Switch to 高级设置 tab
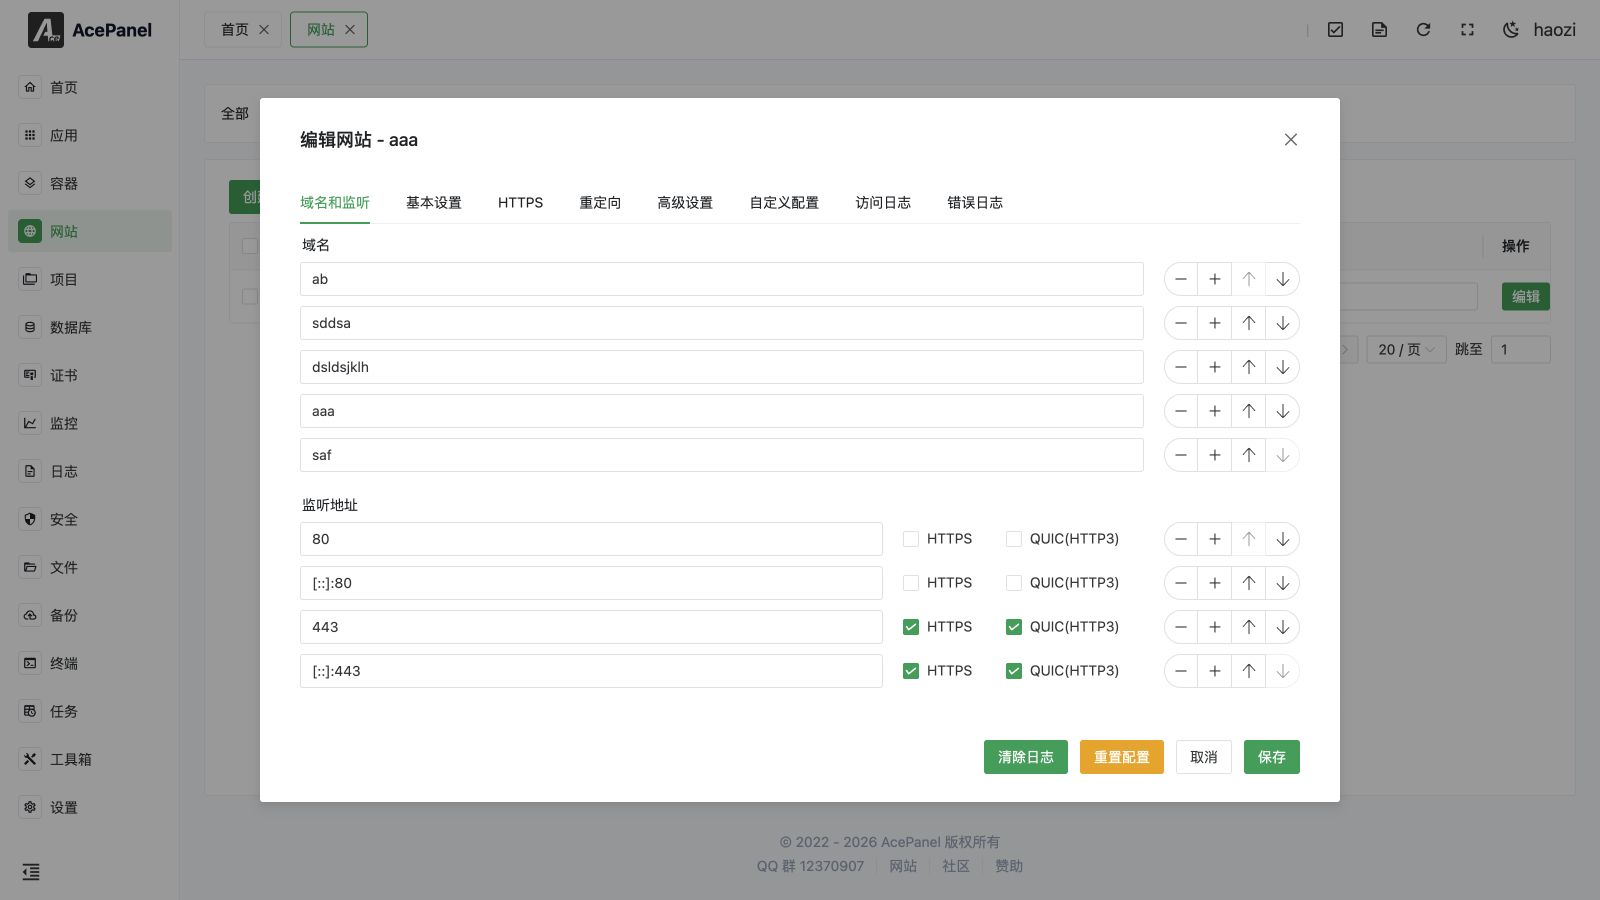Screen dimensions: 1600x900 (x=685, y=202)
